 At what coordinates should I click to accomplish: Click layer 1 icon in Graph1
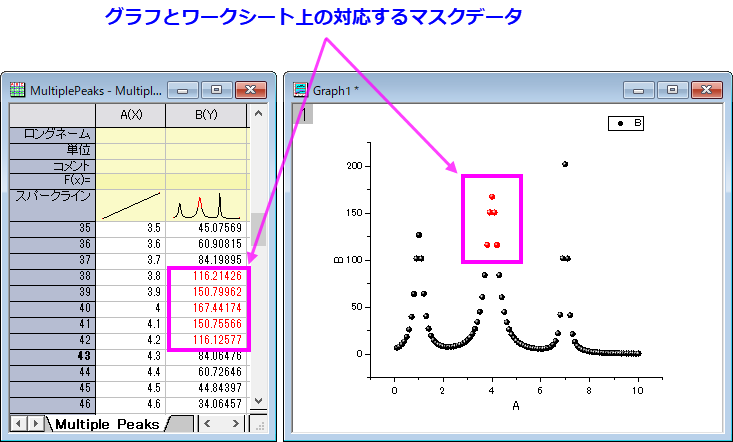point(303,114)
